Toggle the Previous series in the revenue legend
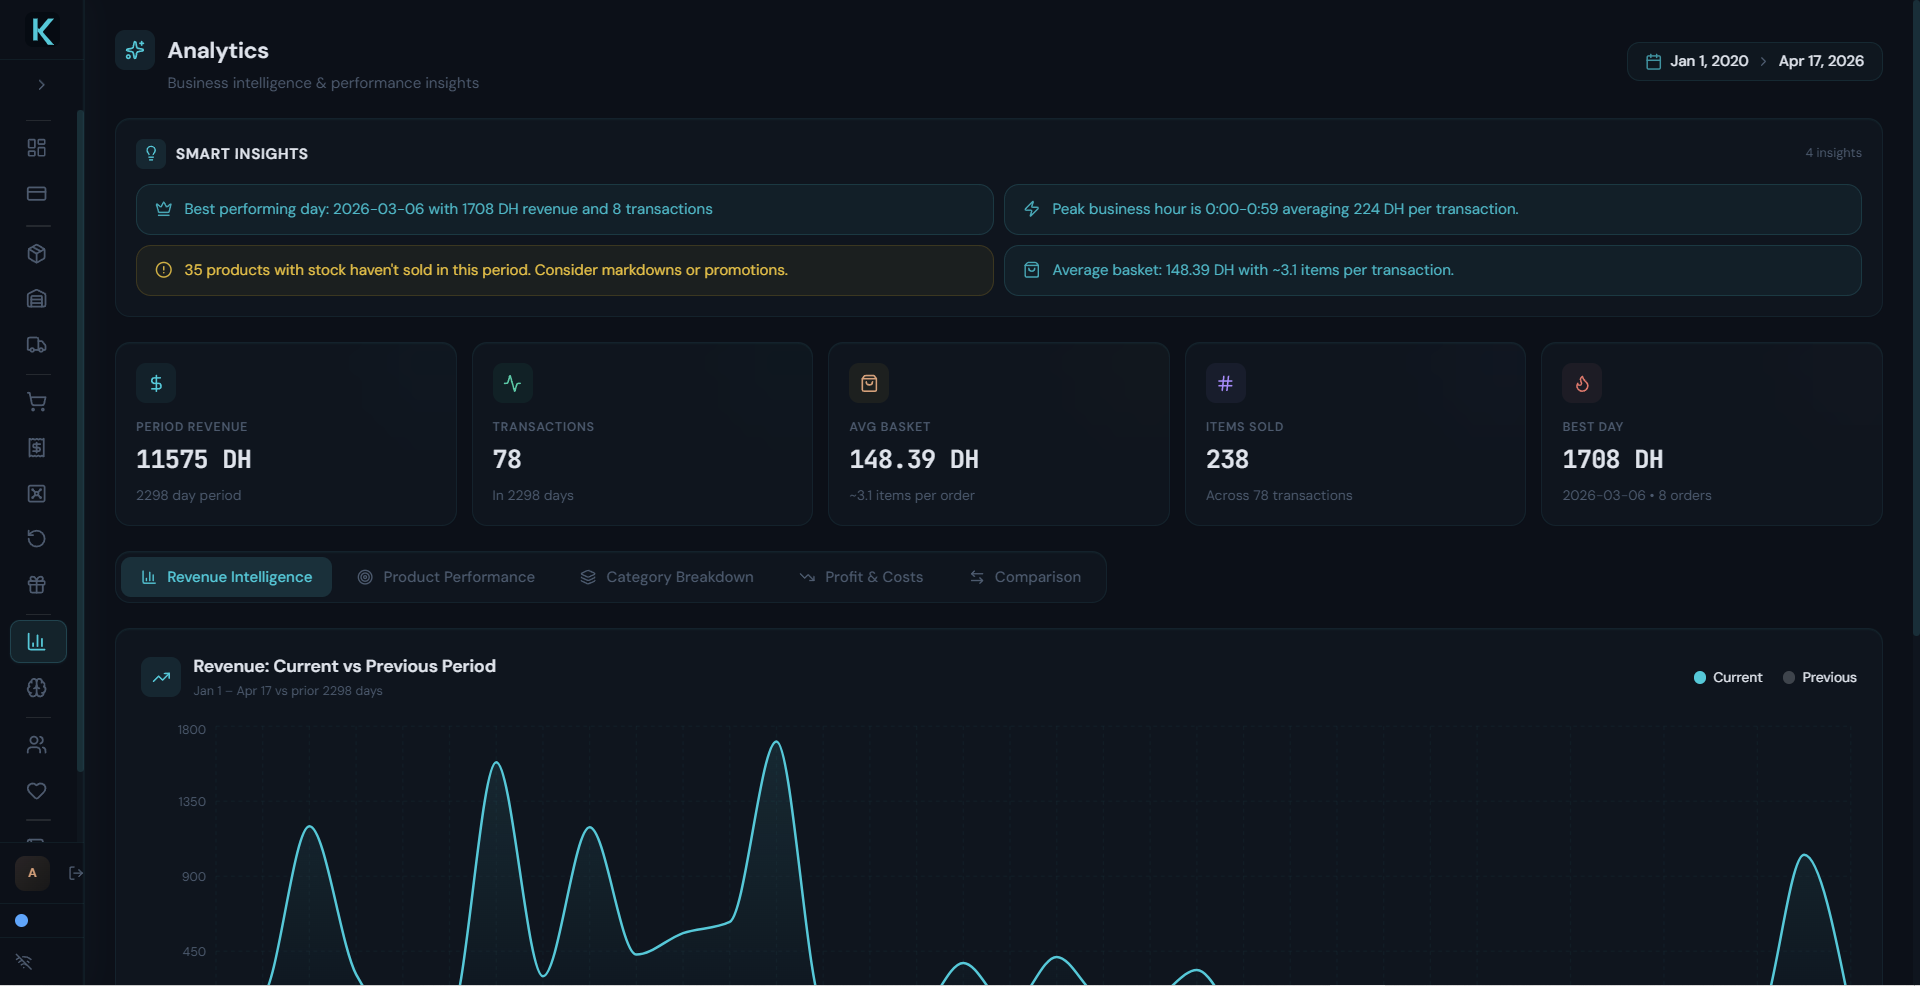 (1820, 677)
